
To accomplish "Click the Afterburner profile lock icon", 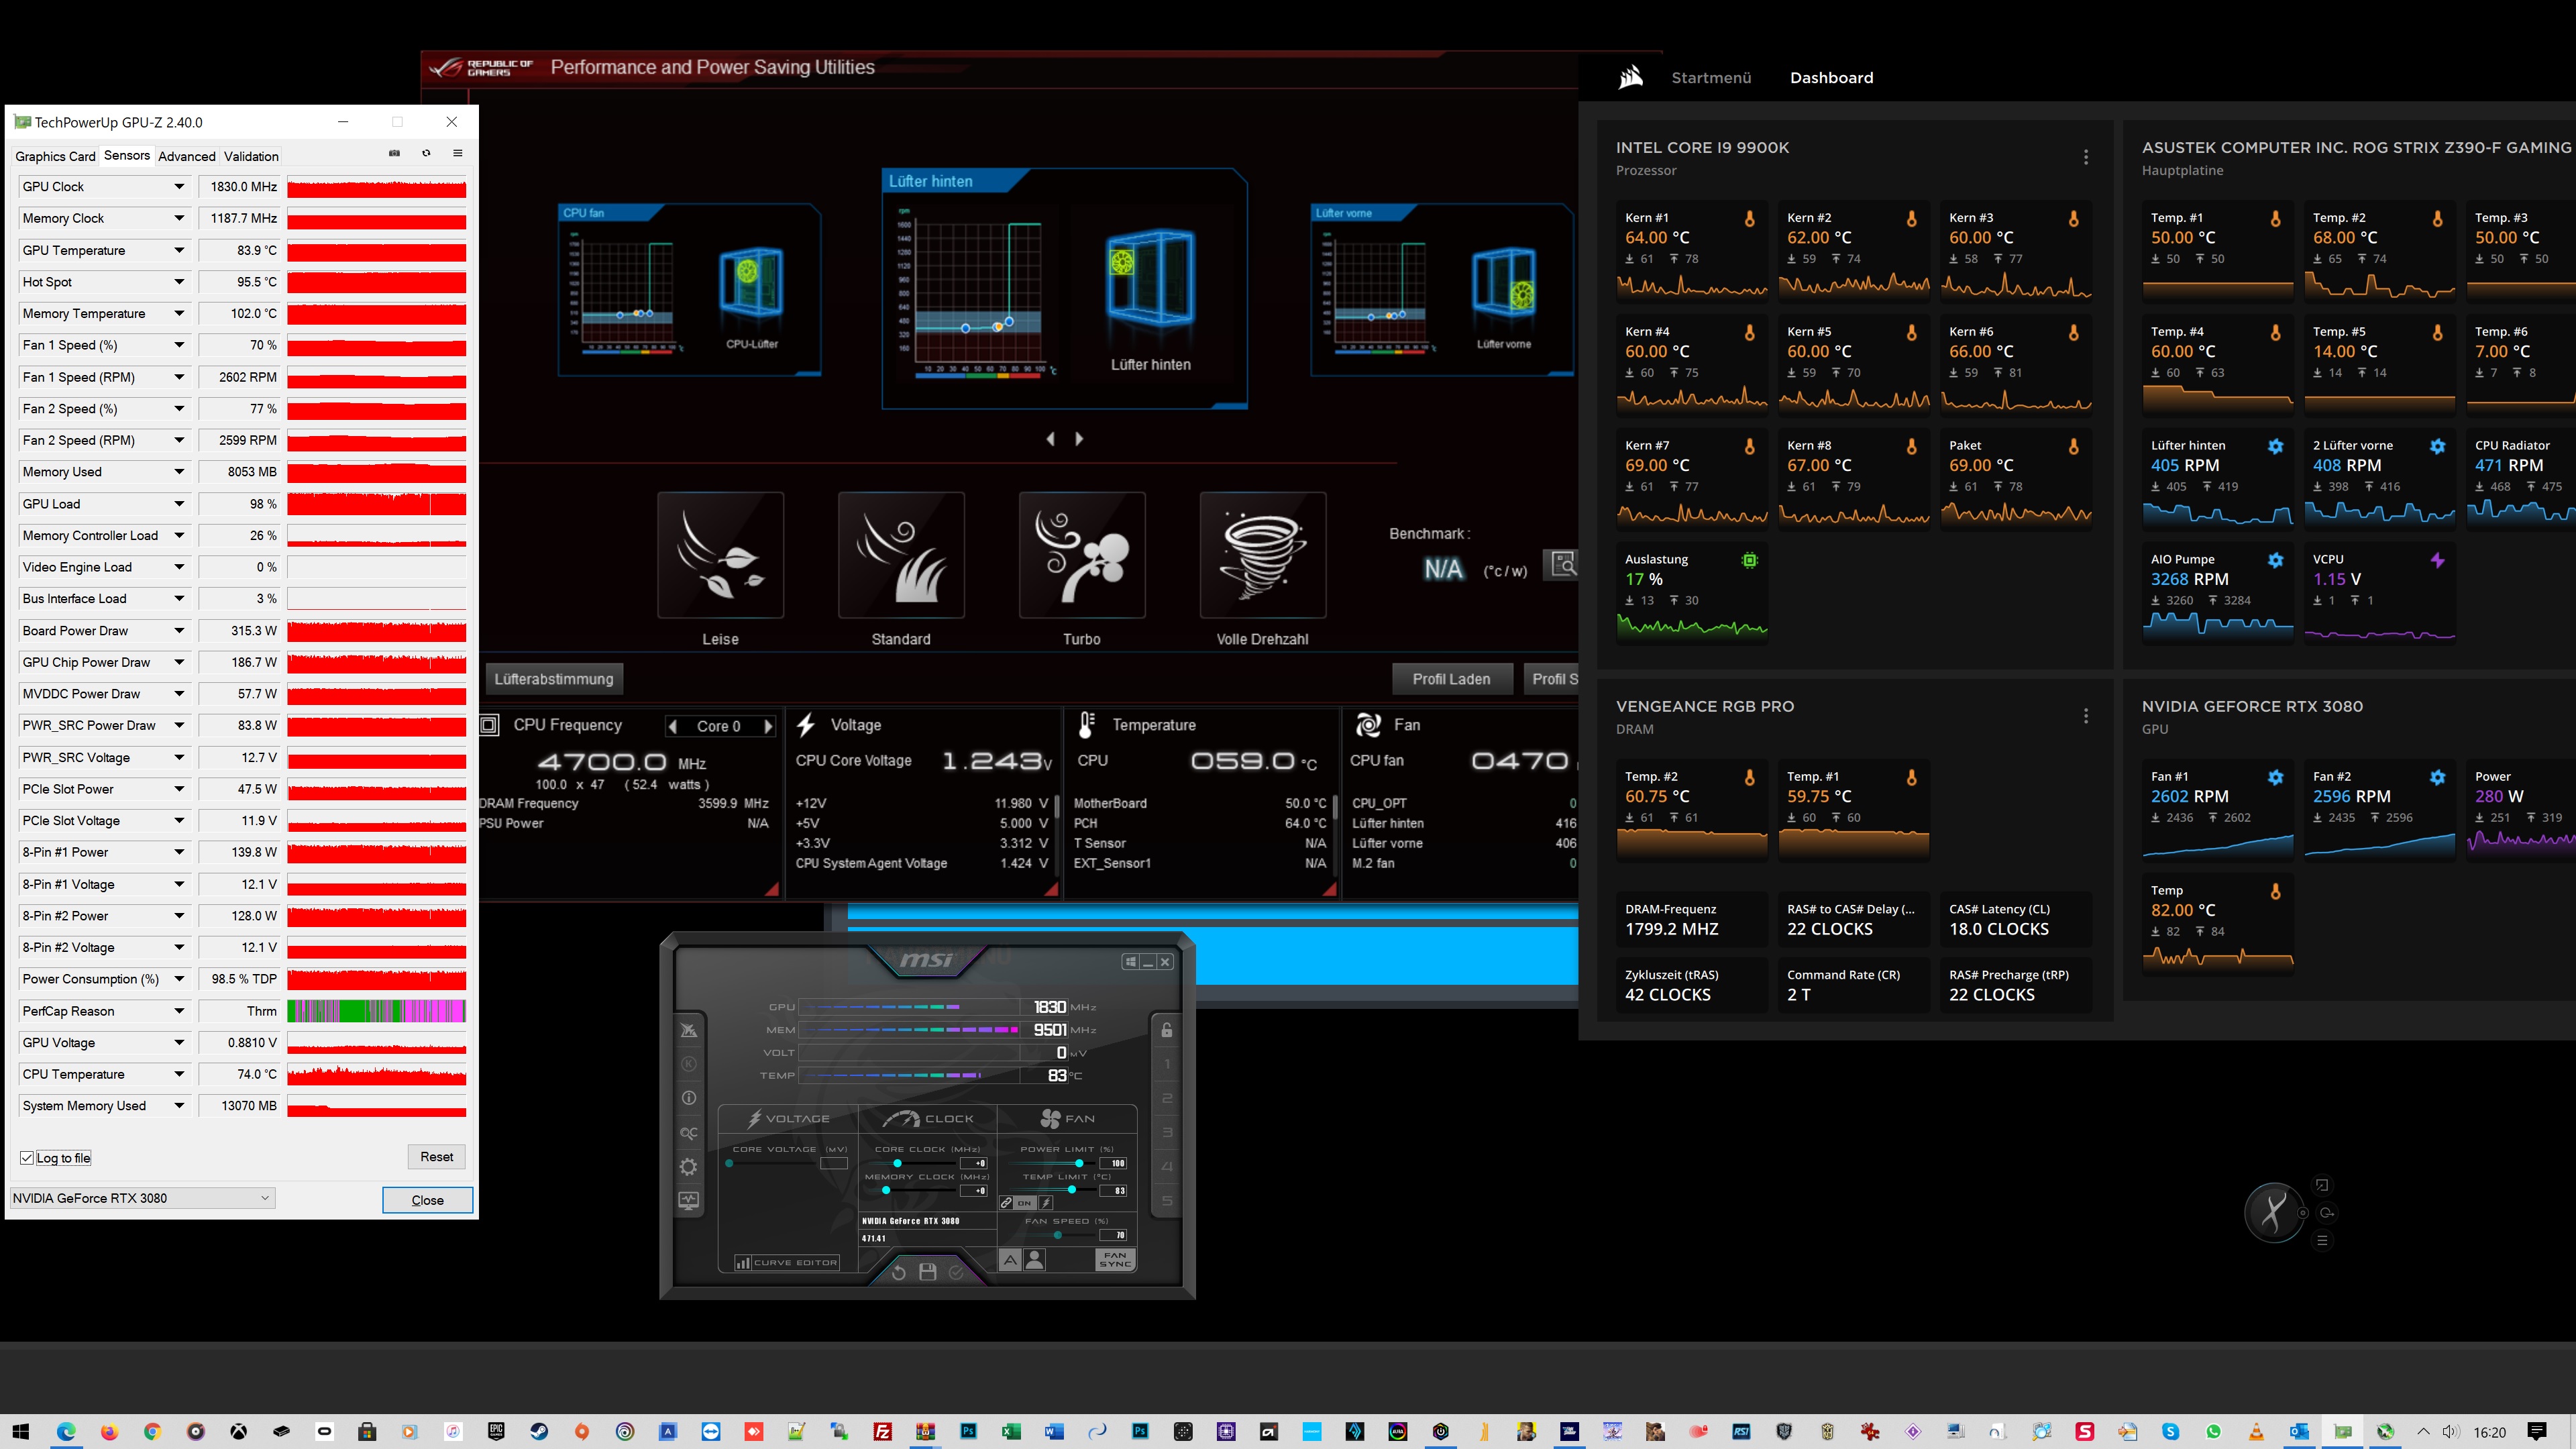I will pos(1166,1030).
